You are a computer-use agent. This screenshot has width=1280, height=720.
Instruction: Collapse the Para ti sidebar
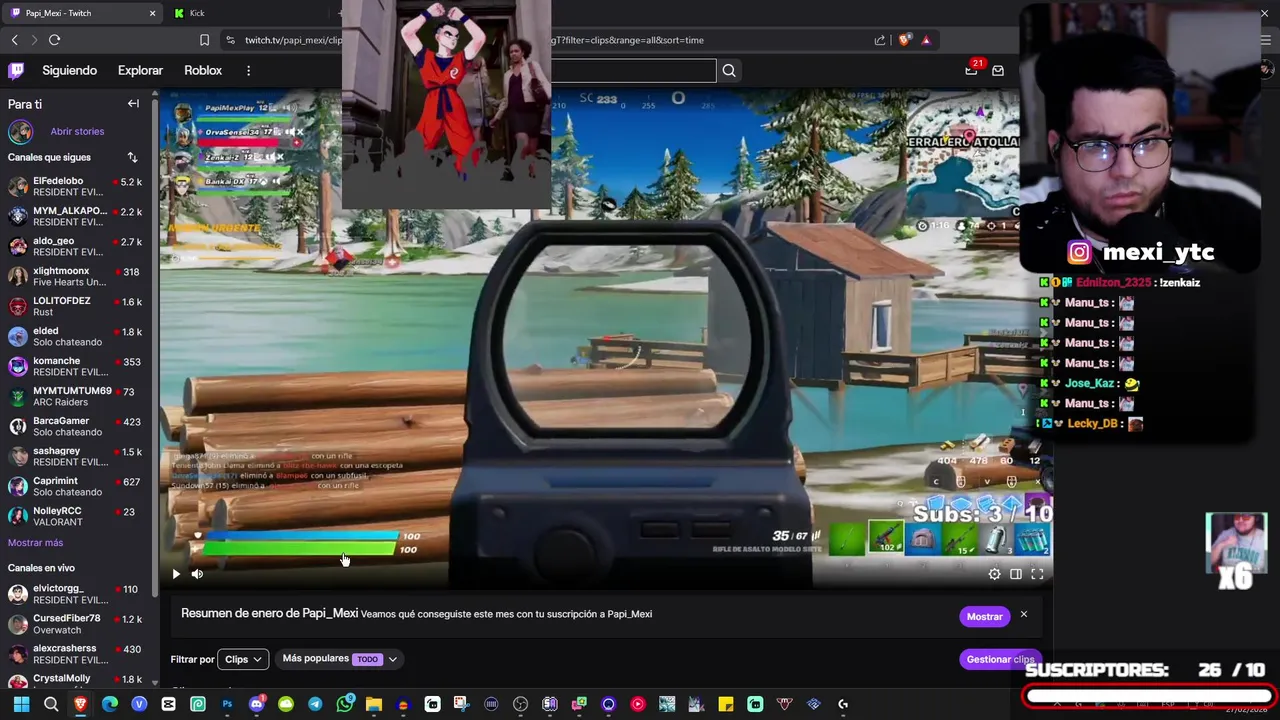[133, 104]
